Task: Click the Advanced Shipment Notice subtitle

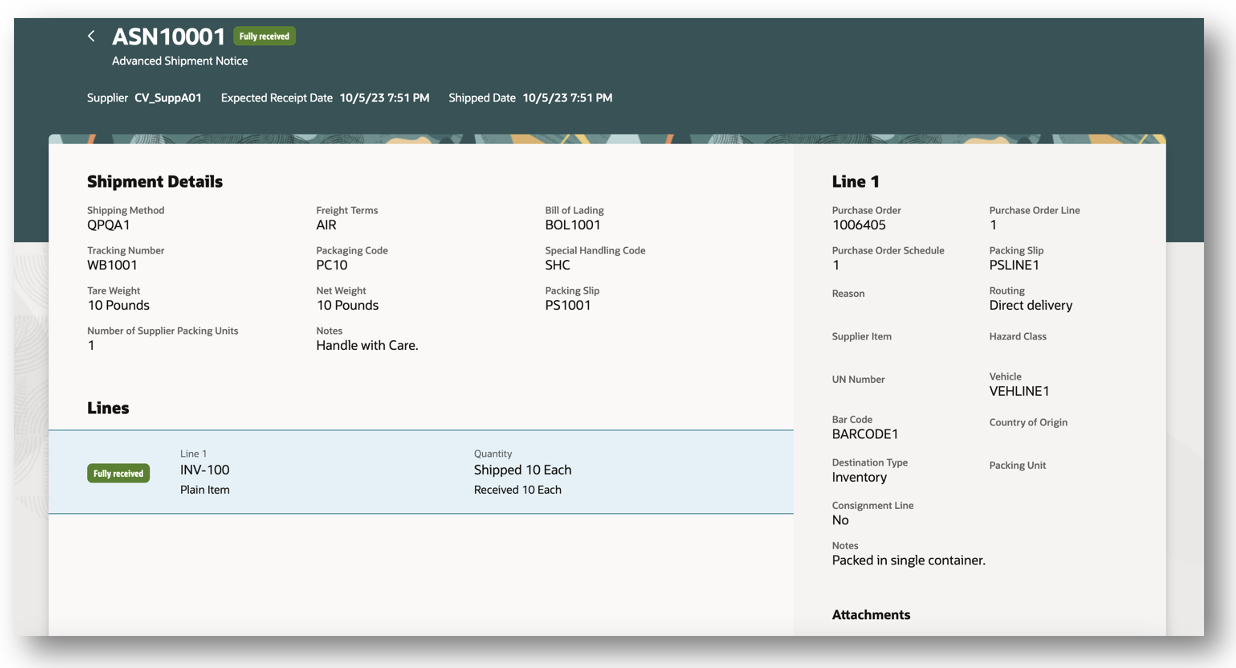Action: (x=180, y=61)
